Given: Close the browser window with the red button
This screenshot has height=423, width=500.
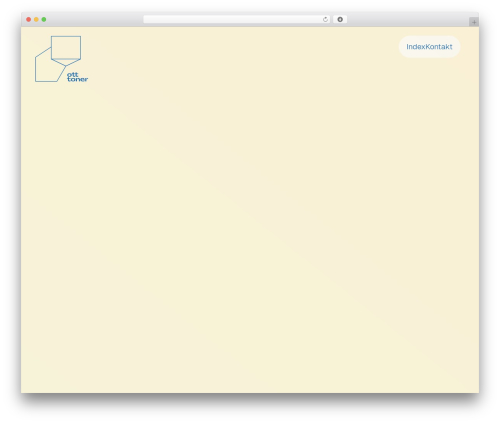Looking at the screenshot, I should (x=29, y=20).
